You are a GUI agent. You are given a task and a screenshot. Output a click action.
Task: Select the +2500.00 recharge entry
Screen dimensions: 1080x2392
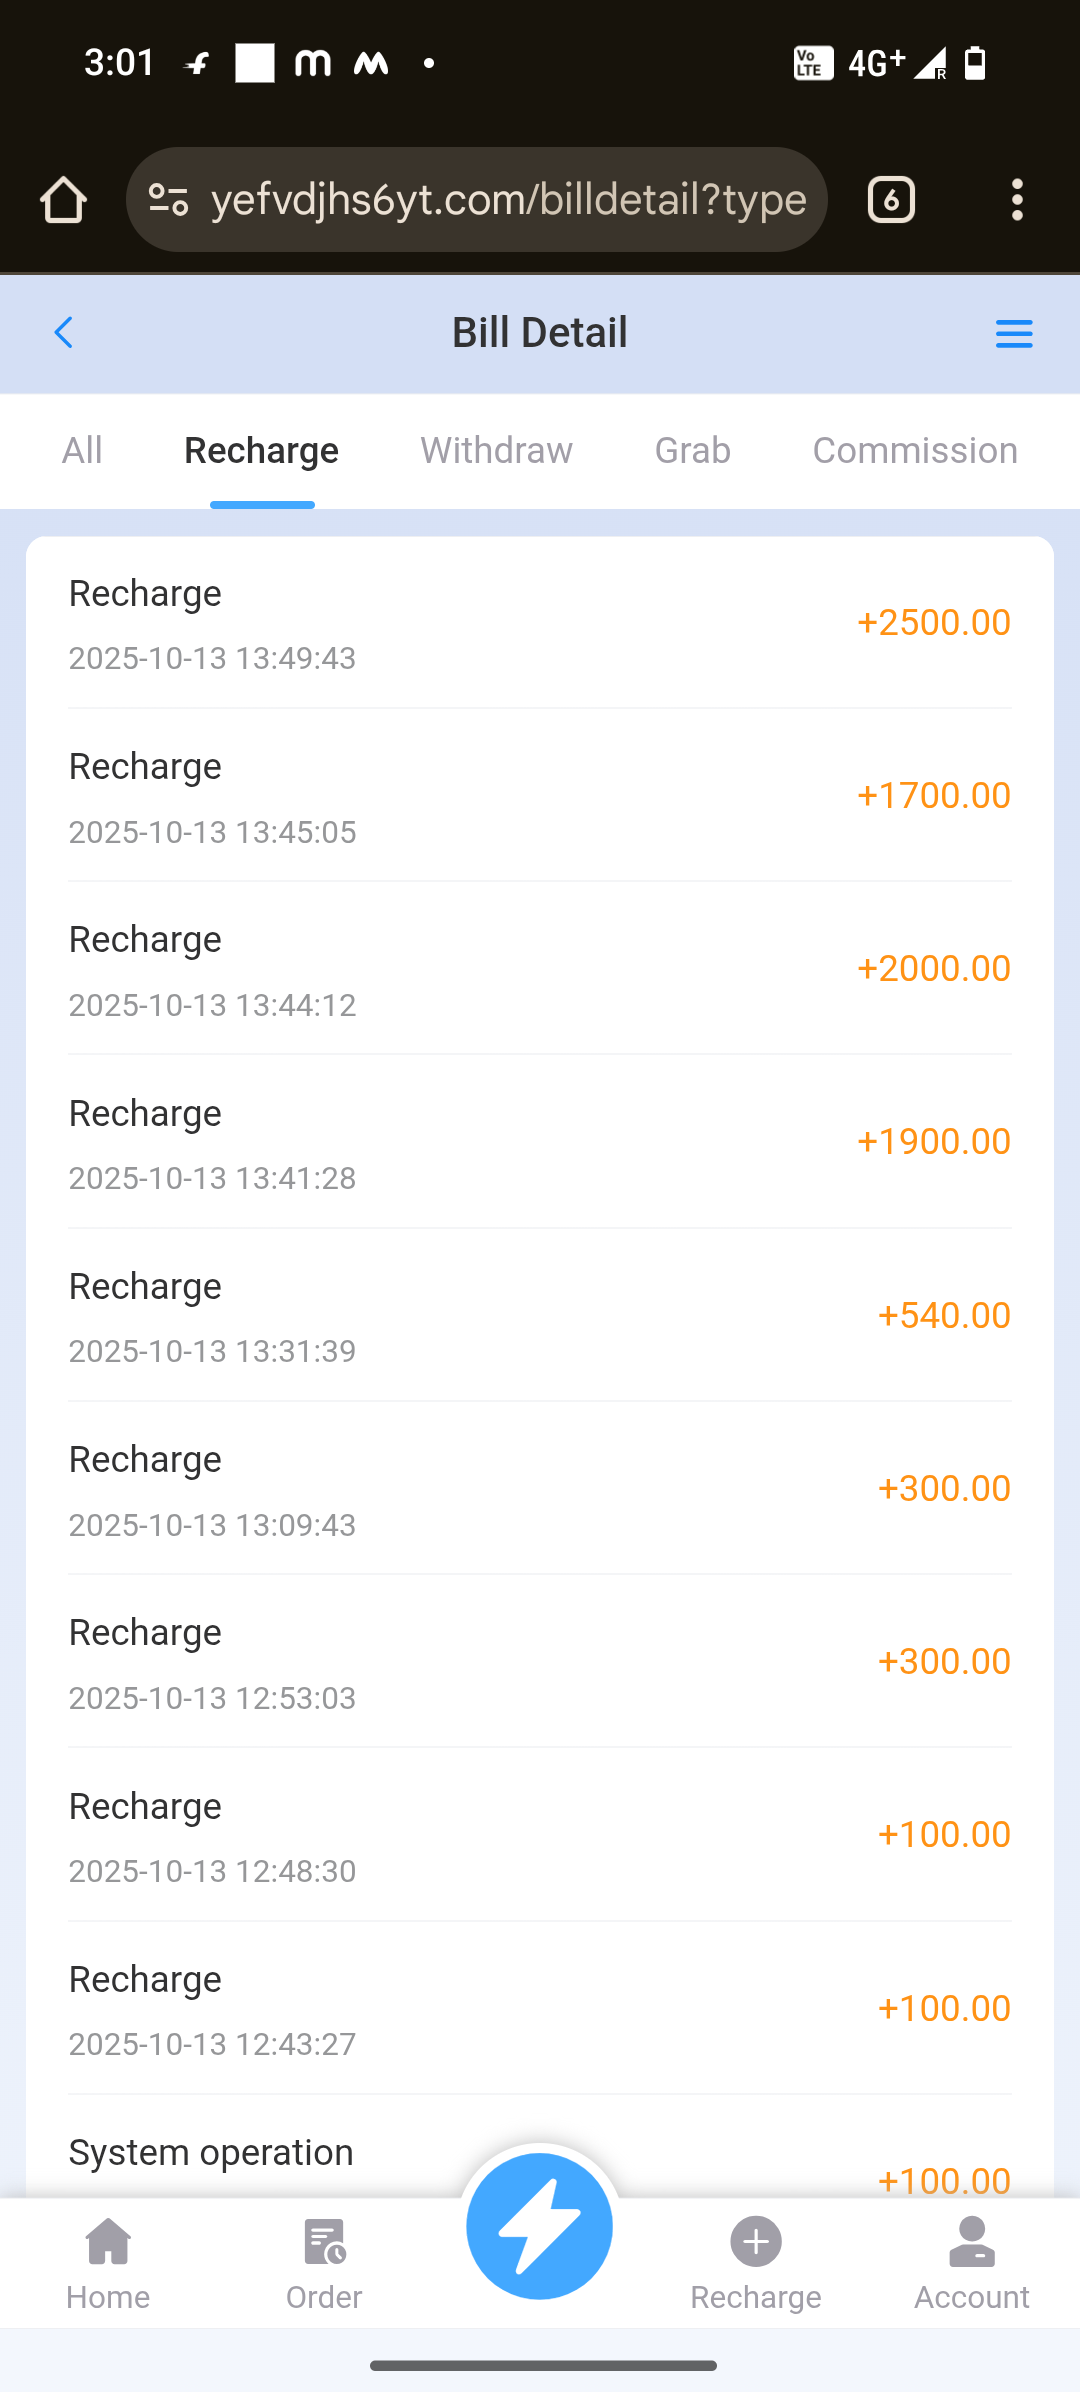point(540,624)
